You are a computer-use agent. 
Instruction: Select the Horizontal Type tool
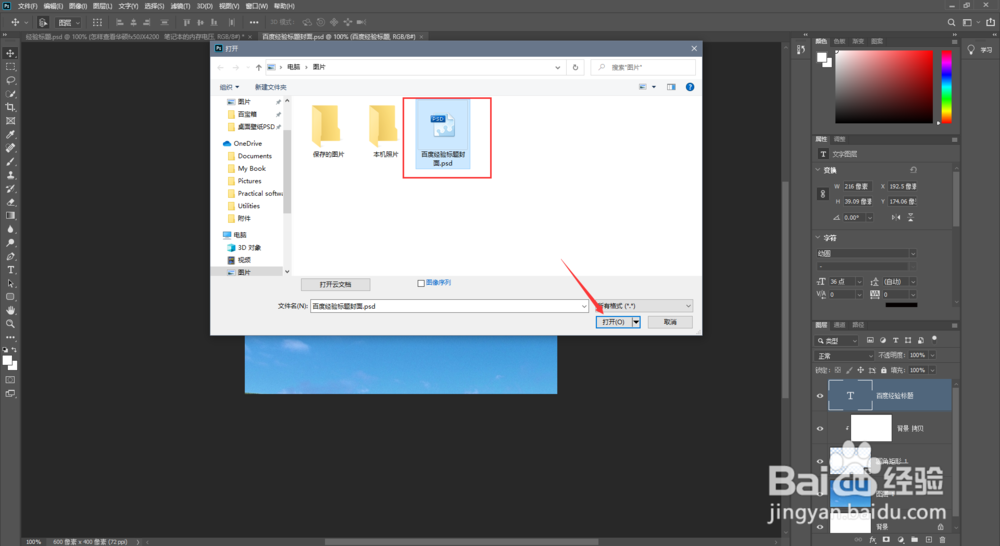coord(10,270)
